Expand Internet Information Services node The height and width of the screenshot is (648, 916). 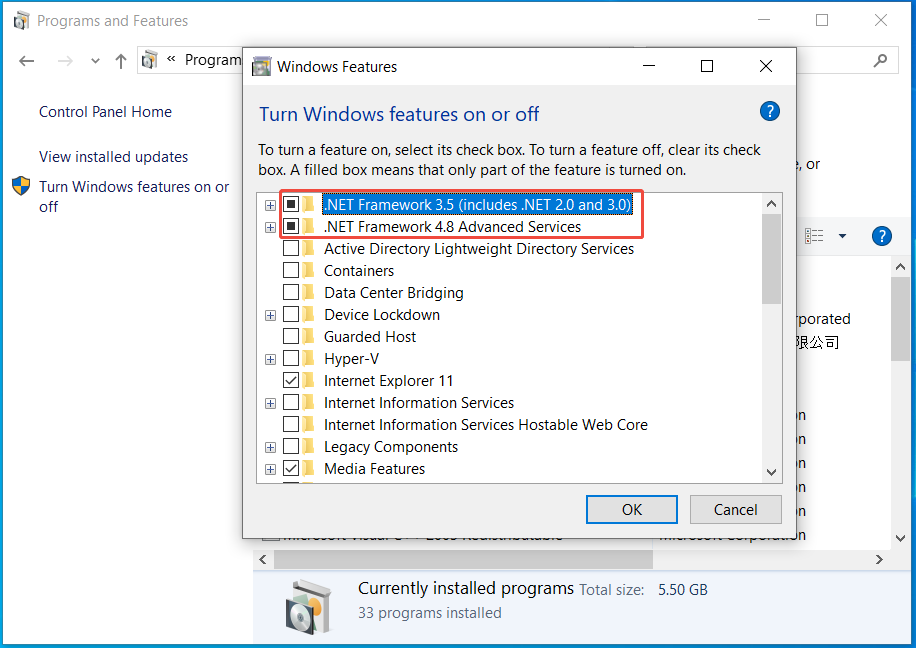pyautogui.click(x=270, y=402)
